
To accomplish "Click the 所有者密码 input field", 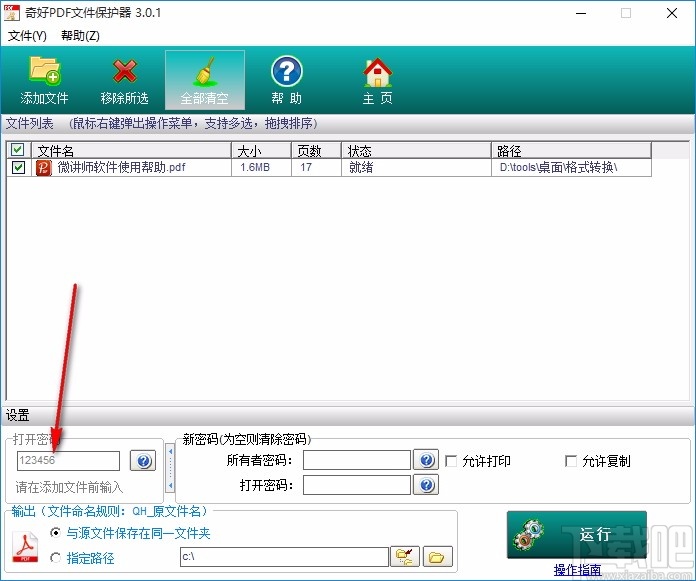I will 356,460.
